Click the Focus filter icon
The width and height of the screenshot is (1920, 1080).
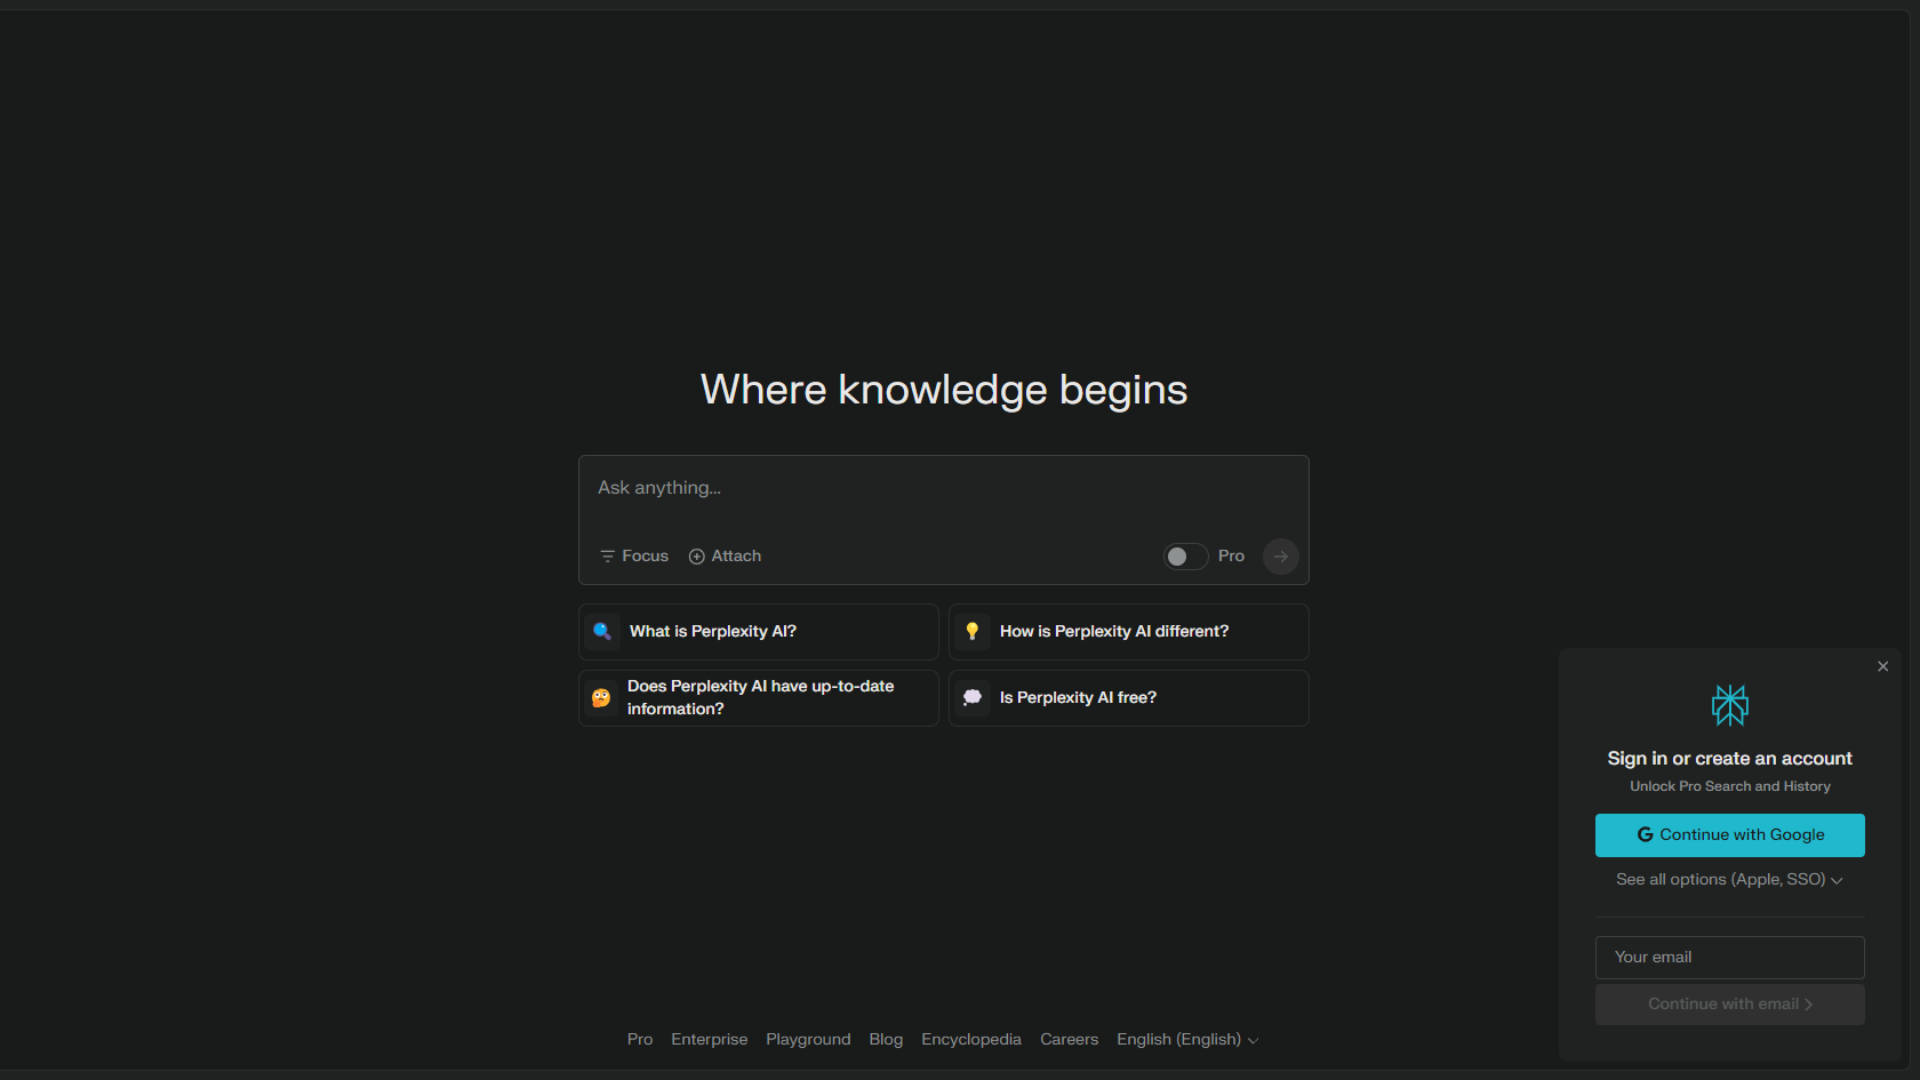pyautogui.click(x=607, y=556)
